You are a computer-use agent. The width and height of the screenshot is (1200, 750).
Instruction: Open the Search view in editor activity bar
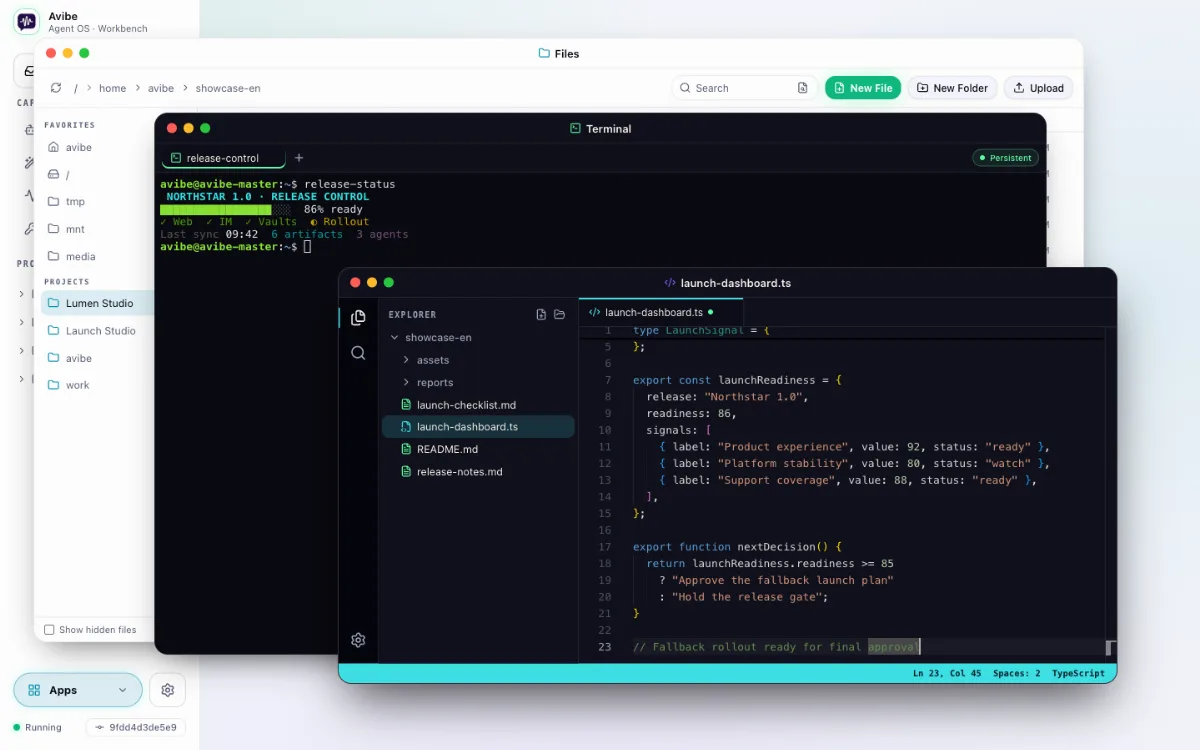click(358, 353)
